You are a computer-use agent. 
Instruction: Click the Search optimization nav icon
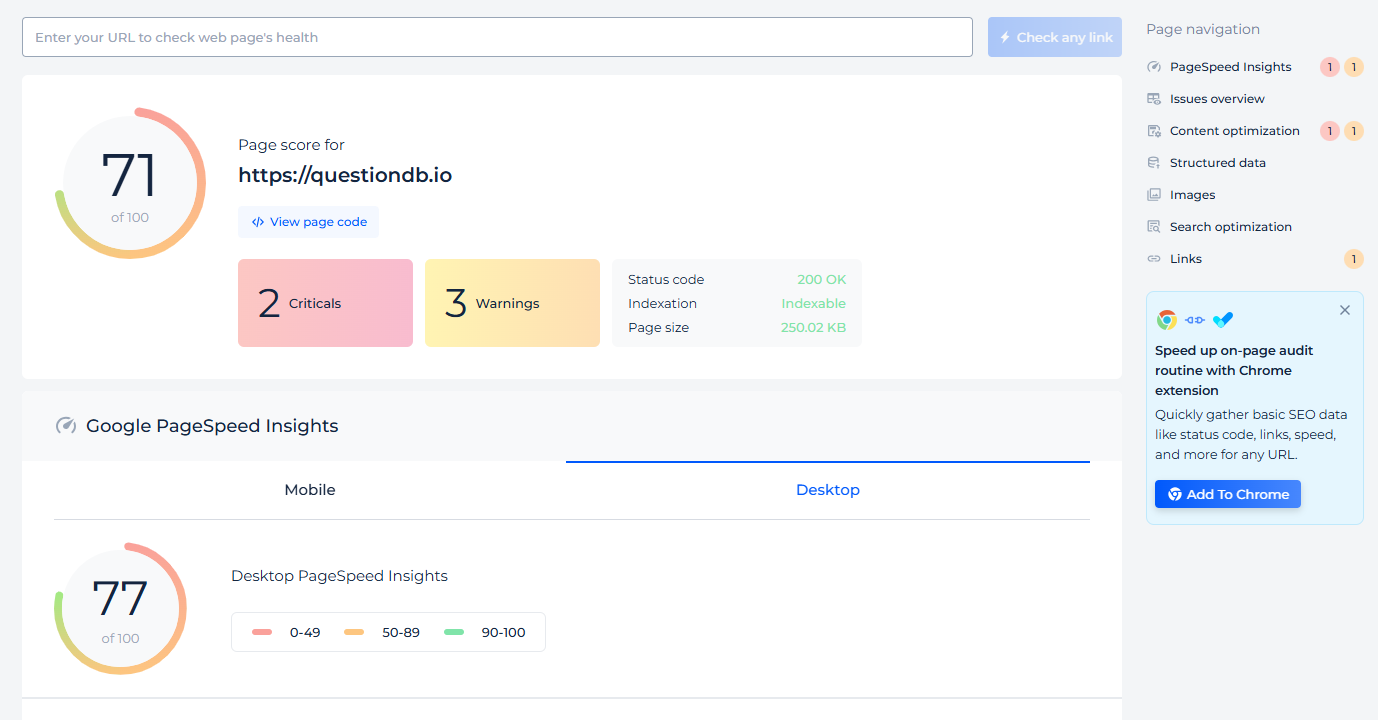(x=1153, y=227)
